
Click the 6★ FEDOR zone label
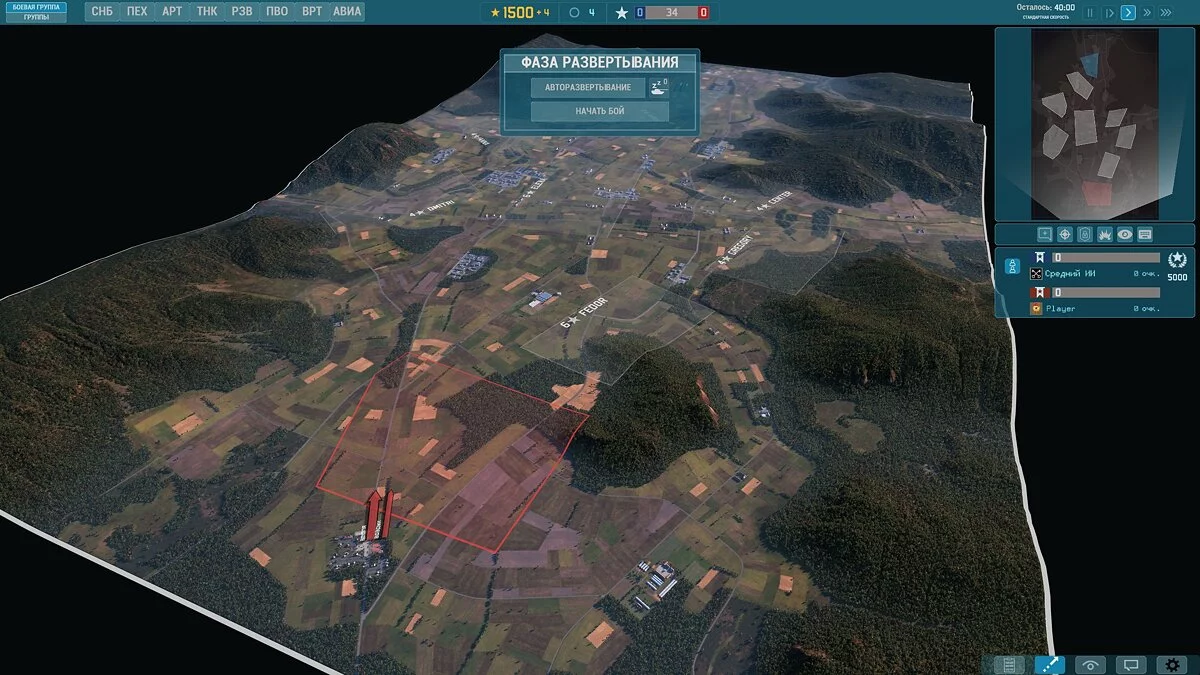(x=584, y=312)
